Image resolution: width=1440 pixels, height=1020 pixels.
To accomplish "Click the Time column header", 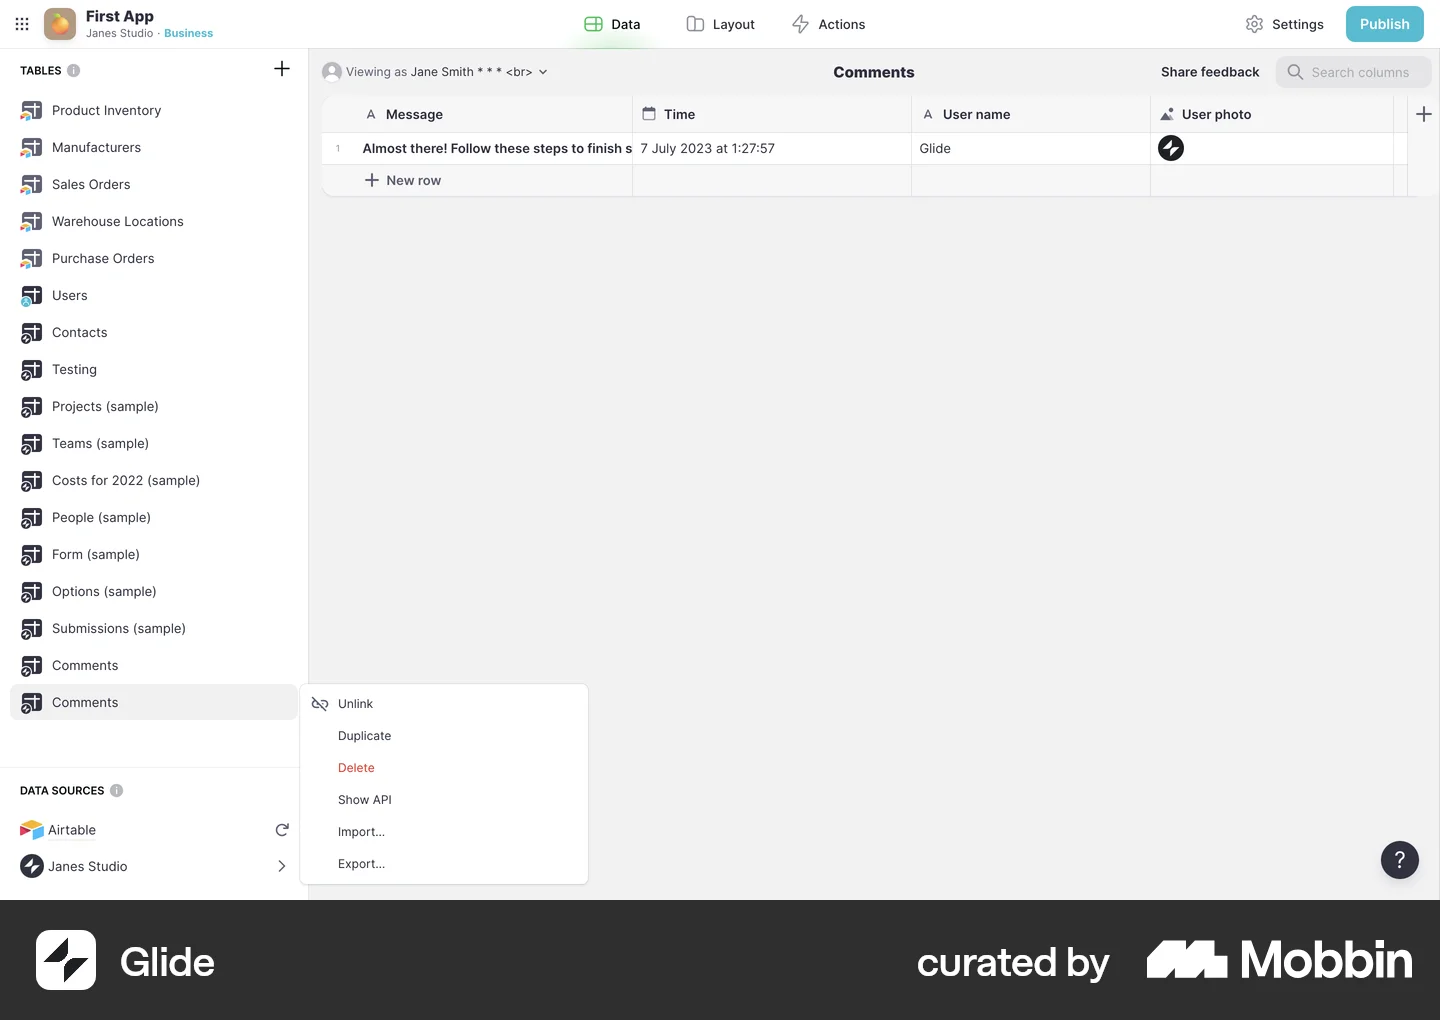I will [x=772, y=114].
